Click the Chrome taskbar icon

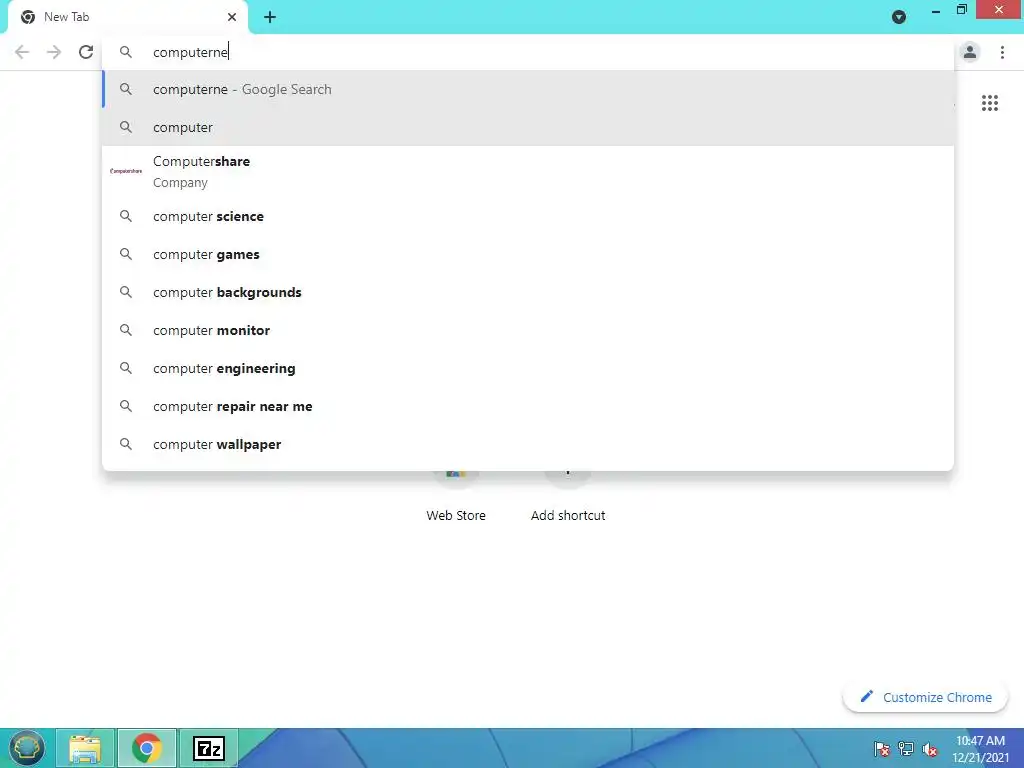click(x=147, y=748)
